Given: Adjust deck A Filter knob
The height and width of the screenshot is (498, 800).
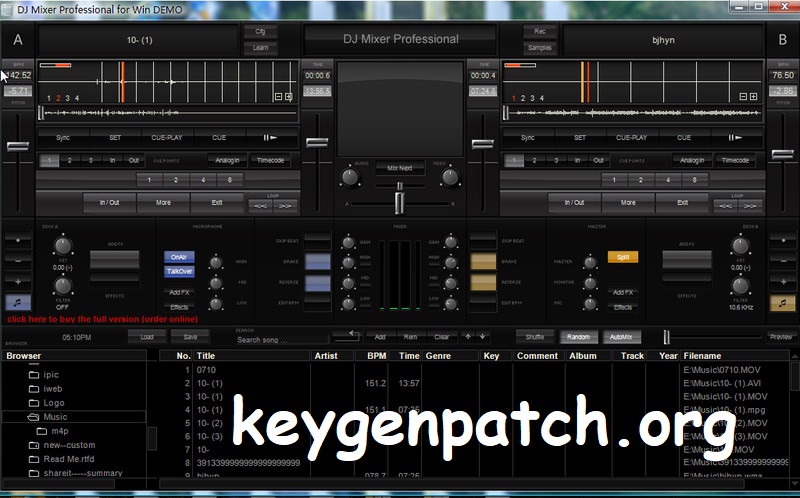Looking at the screenshot, I should (x=63, y=286).
